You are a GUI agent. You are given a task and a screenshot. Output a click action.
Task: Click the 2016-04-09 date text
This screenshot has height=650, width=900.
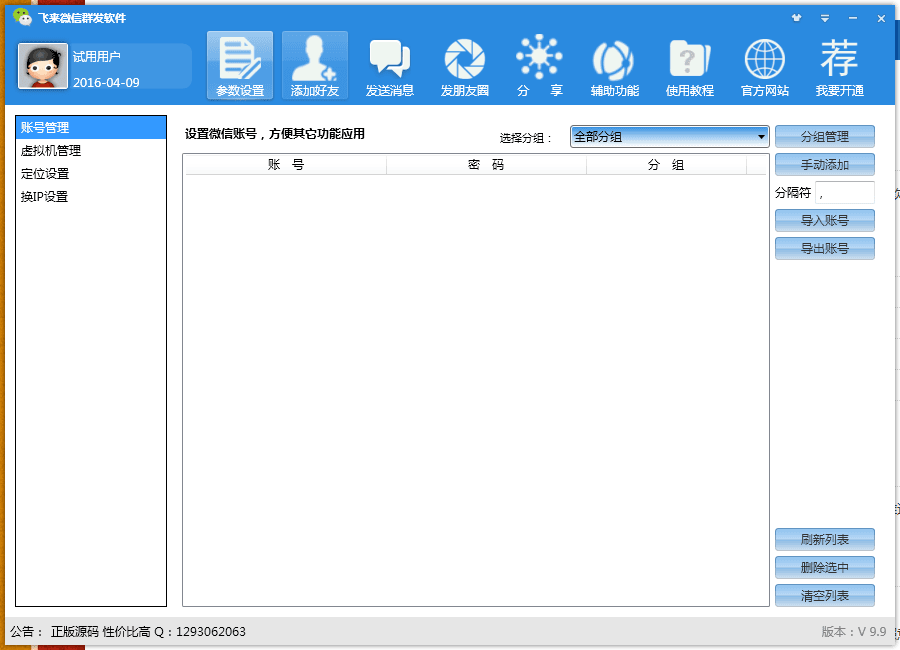[106, 83]
